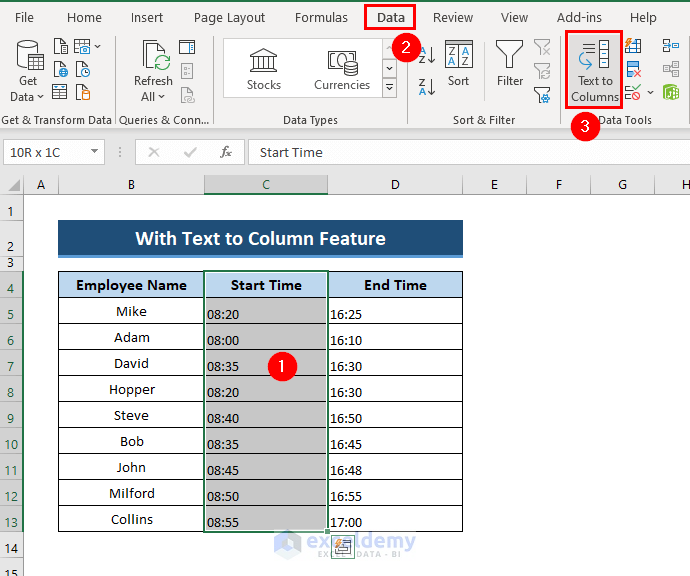Click Quick Analysis icon below the selection
The width and height of the screenshot is (690, 576).
pyautogui.click(x=343, y=546)
